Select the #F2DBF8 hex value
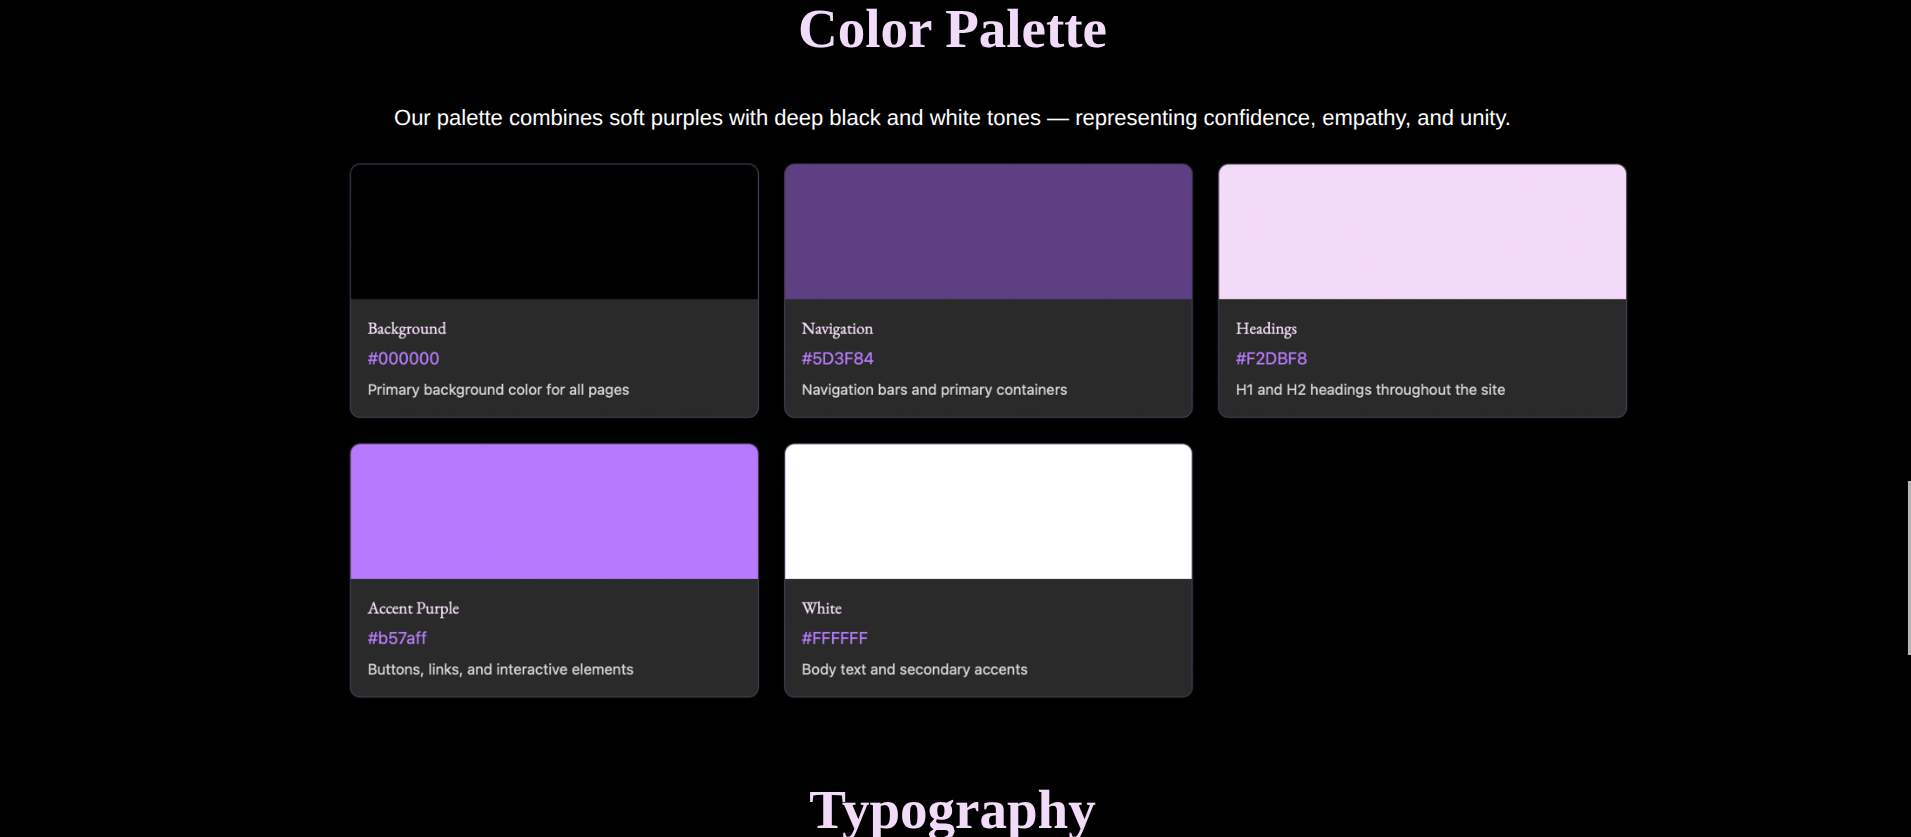The image size is (1911, 837). click(x=1271, y=359)
